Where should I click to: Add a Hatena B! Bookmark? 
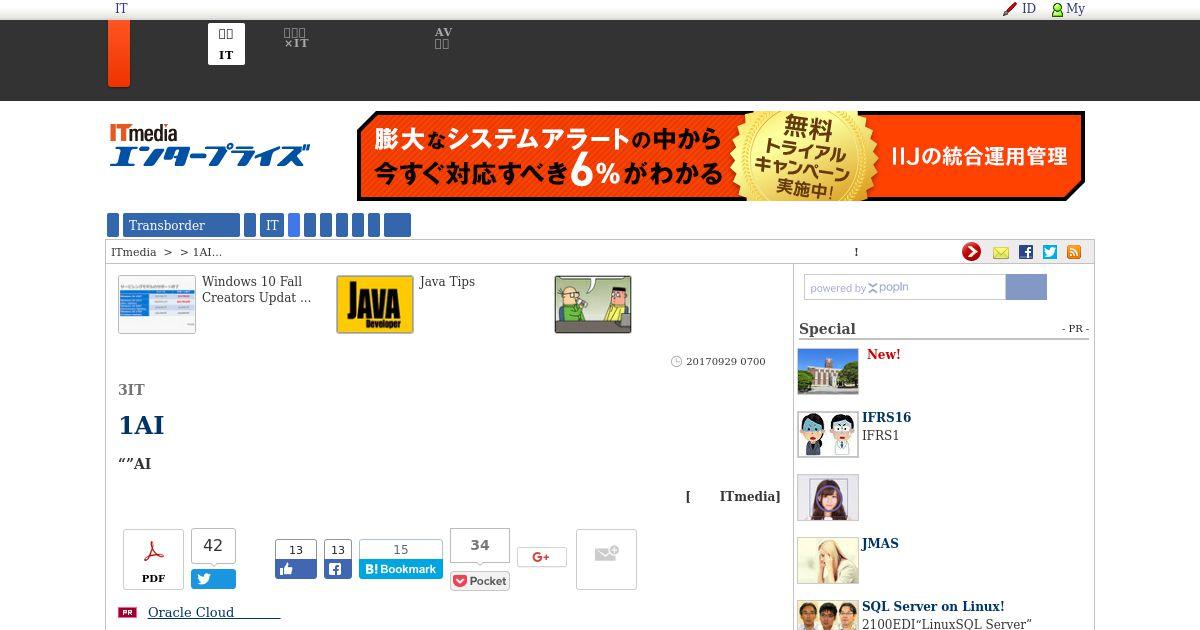401,569
